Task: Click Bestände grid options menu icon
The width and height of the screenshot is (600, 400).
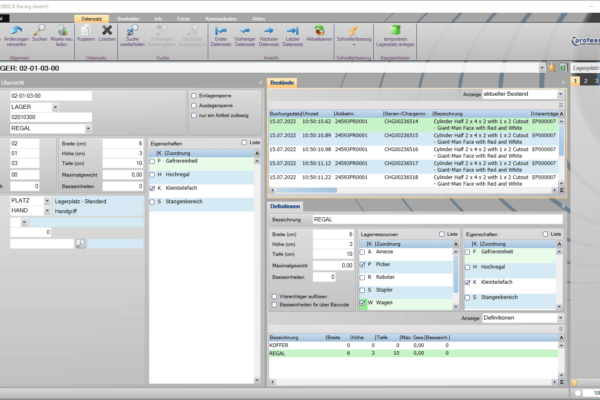Action: pos(561,105)
